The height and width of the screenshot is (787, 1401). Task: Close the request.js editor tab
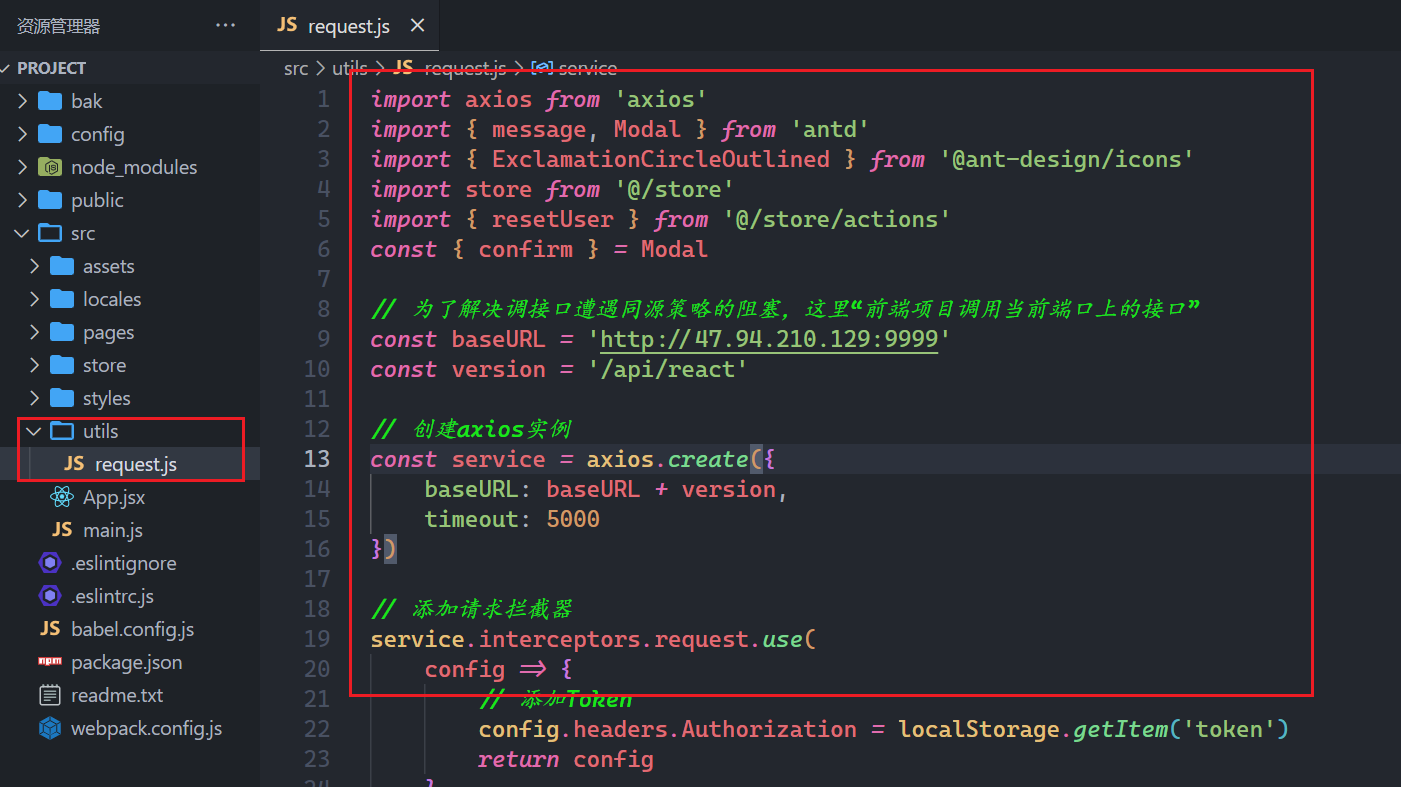(x=417, y=26)
